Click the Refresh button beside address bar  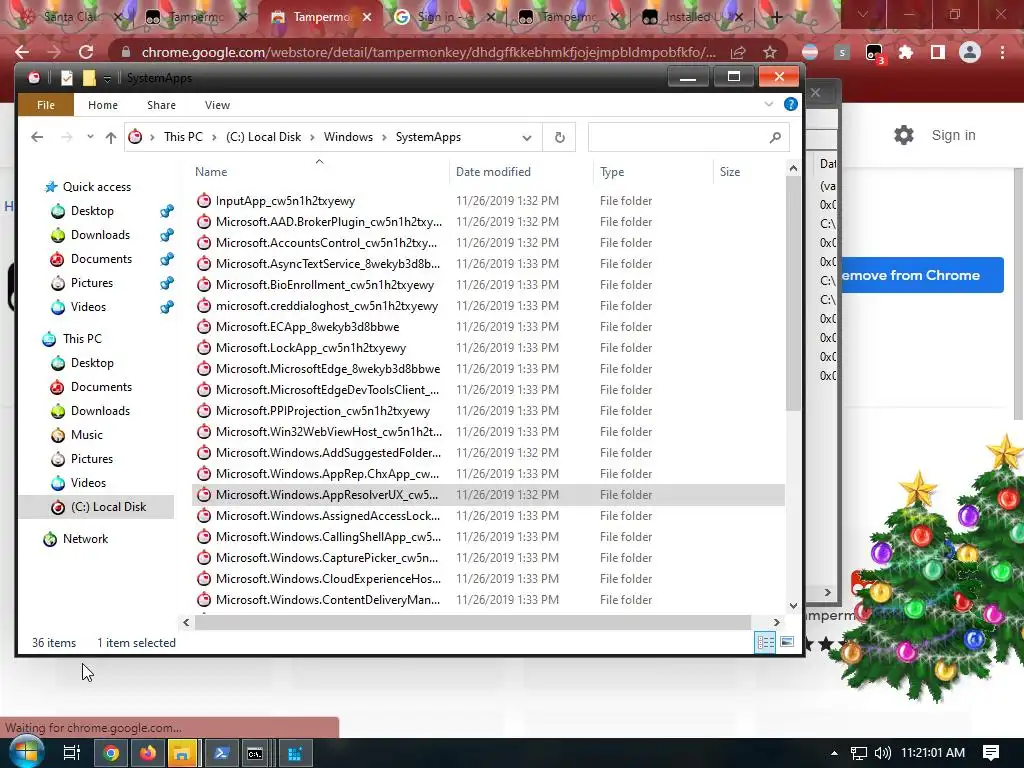click(560, 138)
